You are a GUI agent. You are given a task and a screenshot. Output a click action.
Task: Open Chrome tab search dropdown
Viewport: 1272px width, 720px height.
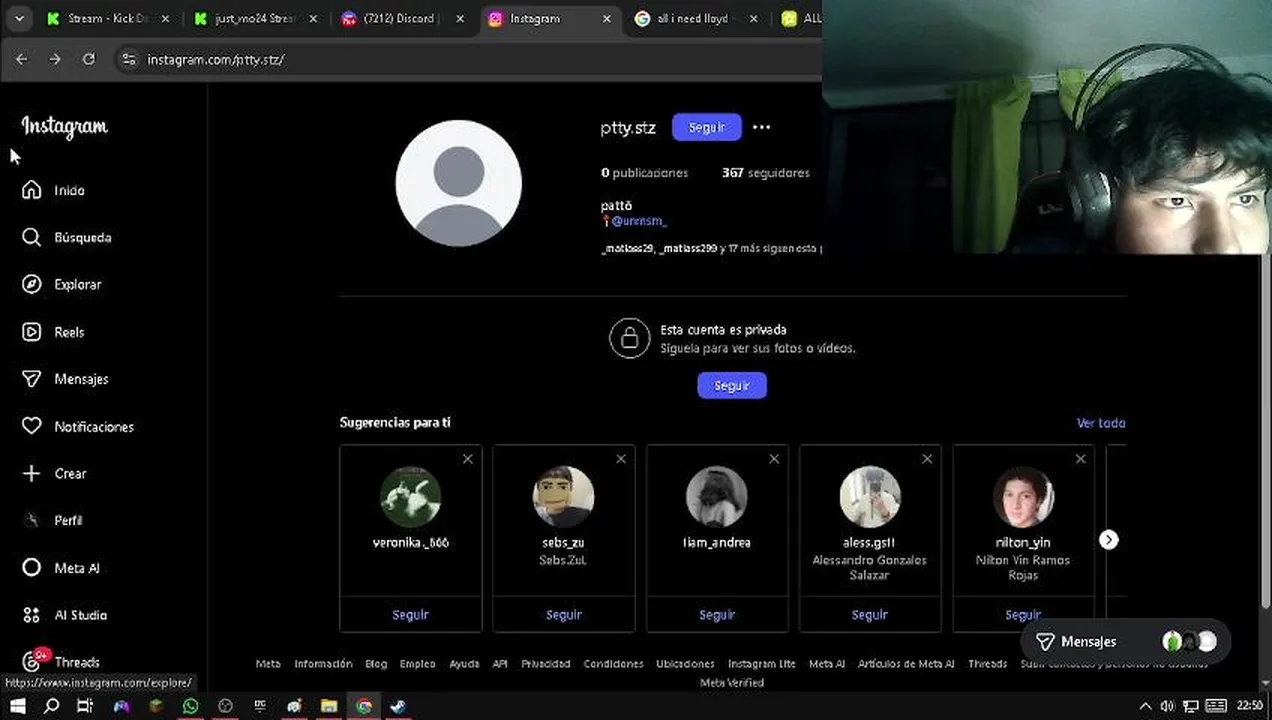pos(19,19)
